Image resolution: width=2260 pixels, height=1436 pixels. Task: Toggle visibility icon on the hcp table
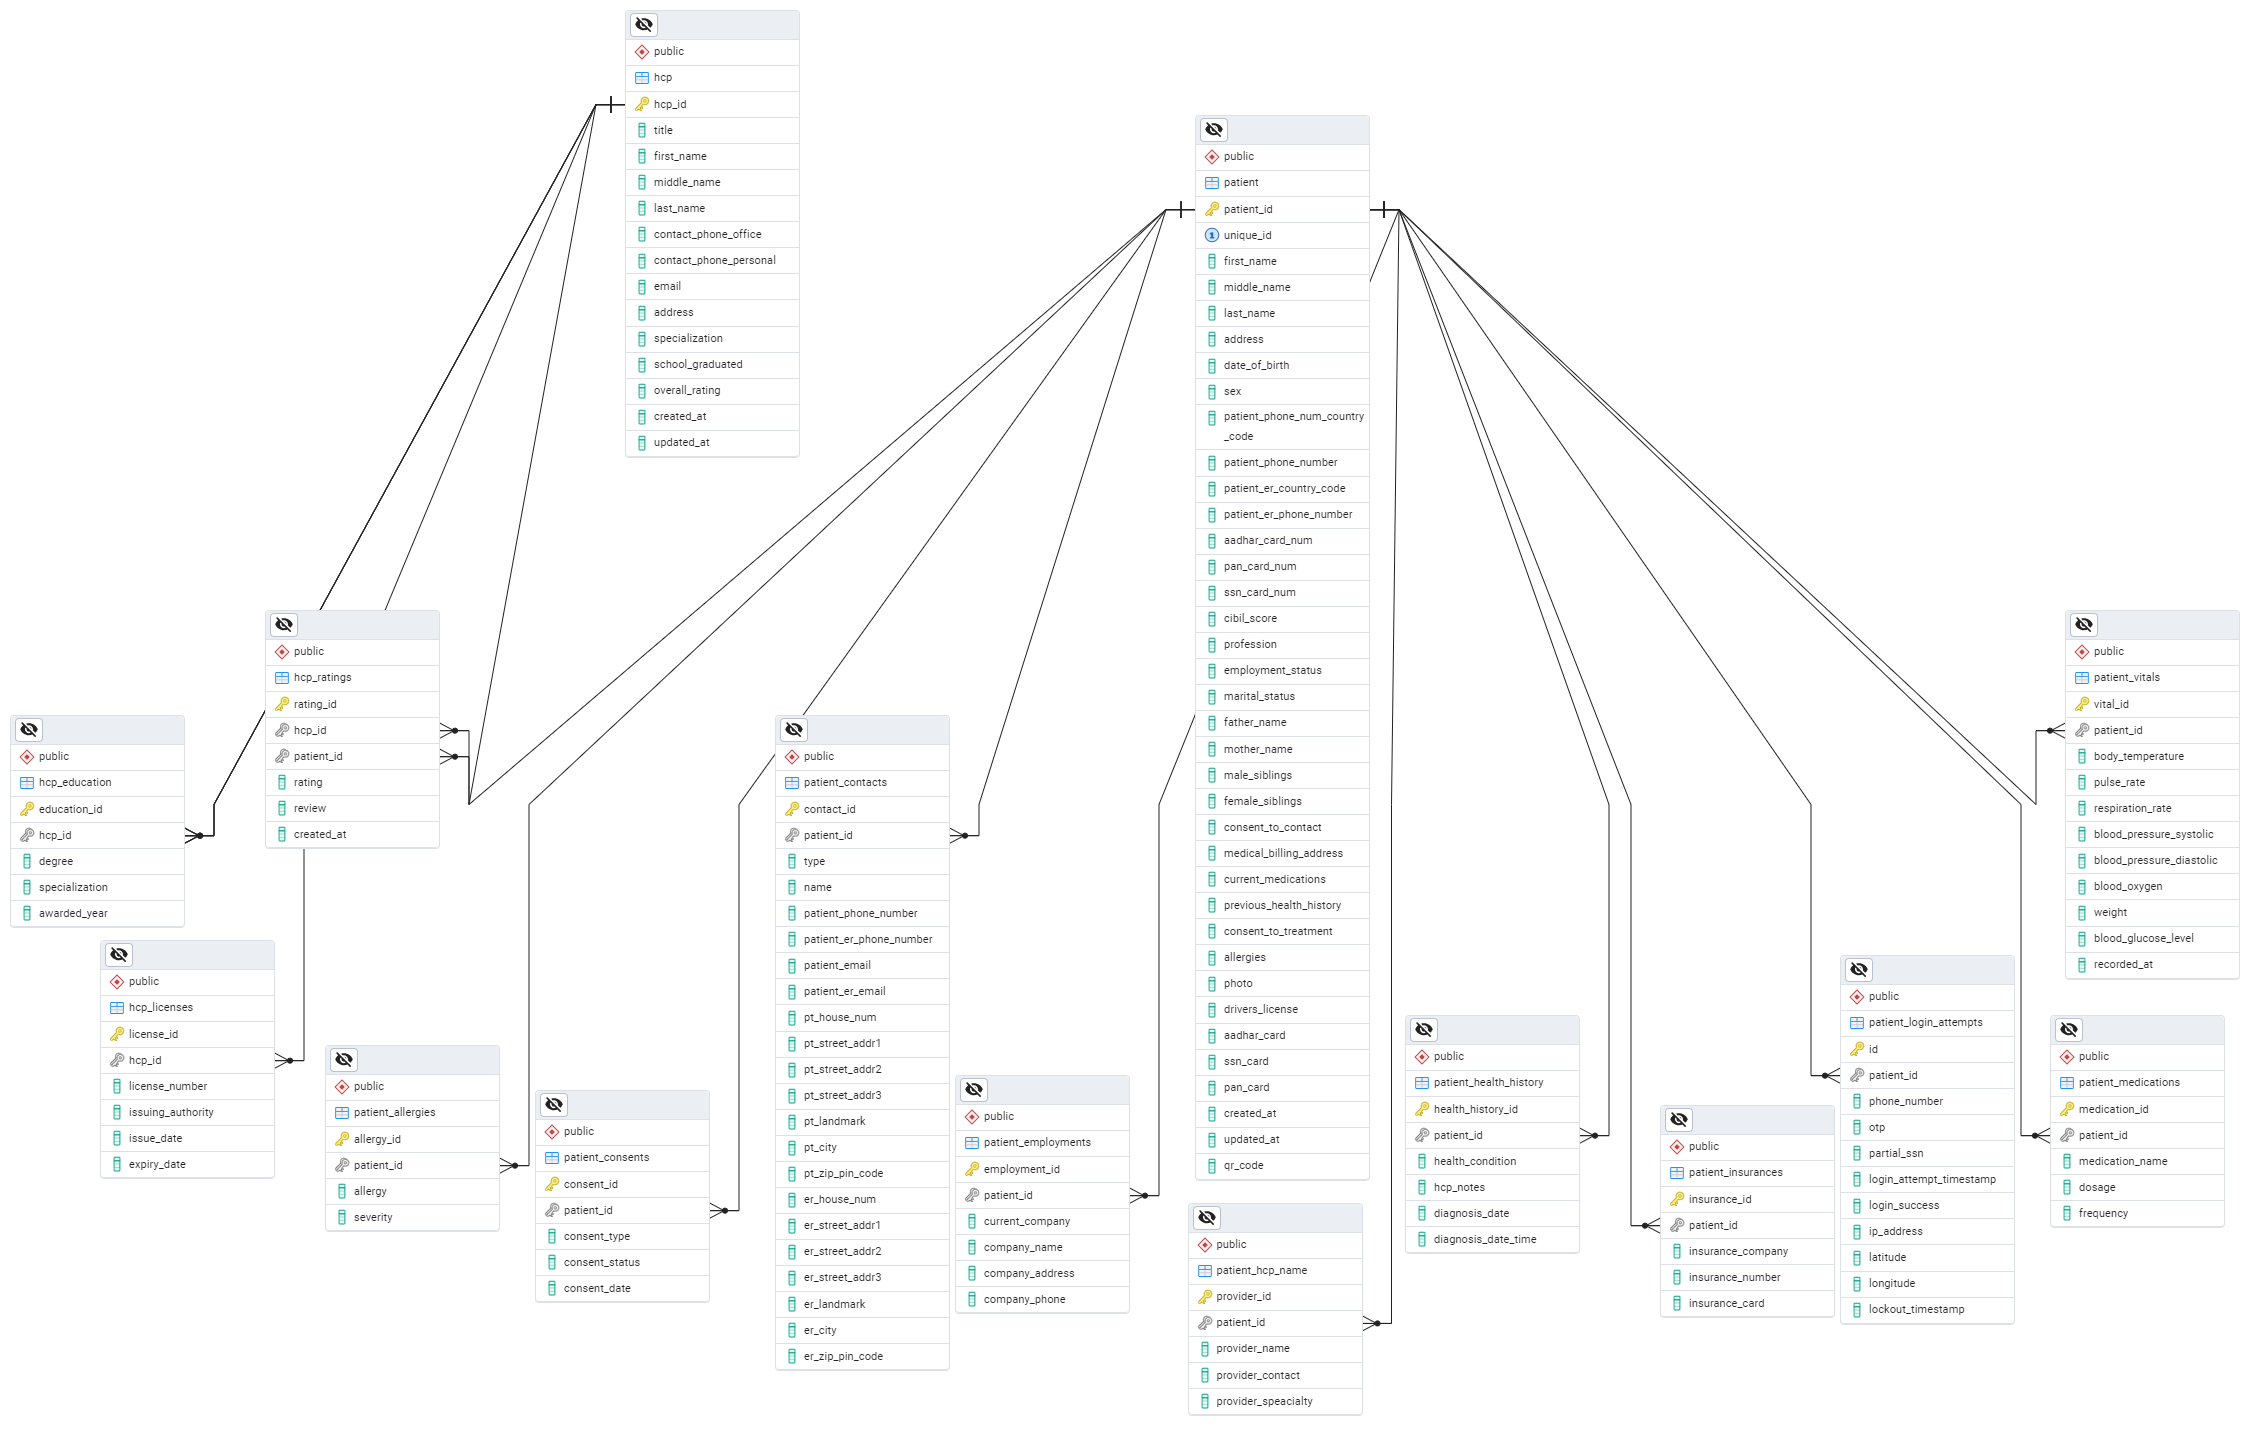click(644, 25)
